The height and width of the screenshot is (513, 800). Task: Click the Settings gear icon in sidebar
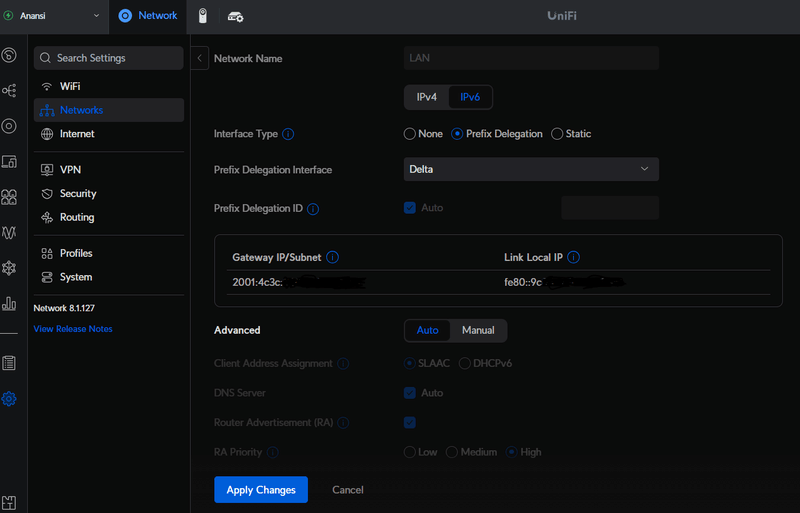[9, 399]
